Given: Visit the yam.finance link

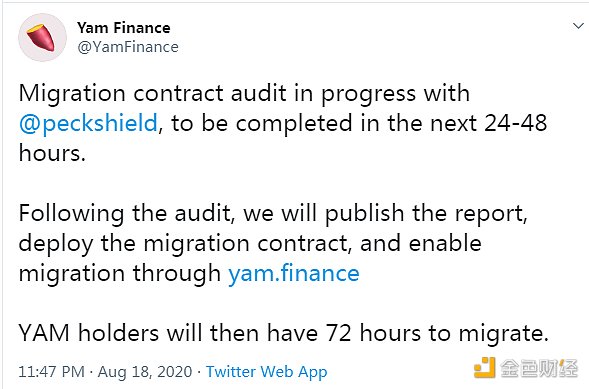Looking at the screenshot, I should pyautogui.click(x=294, y=273).
